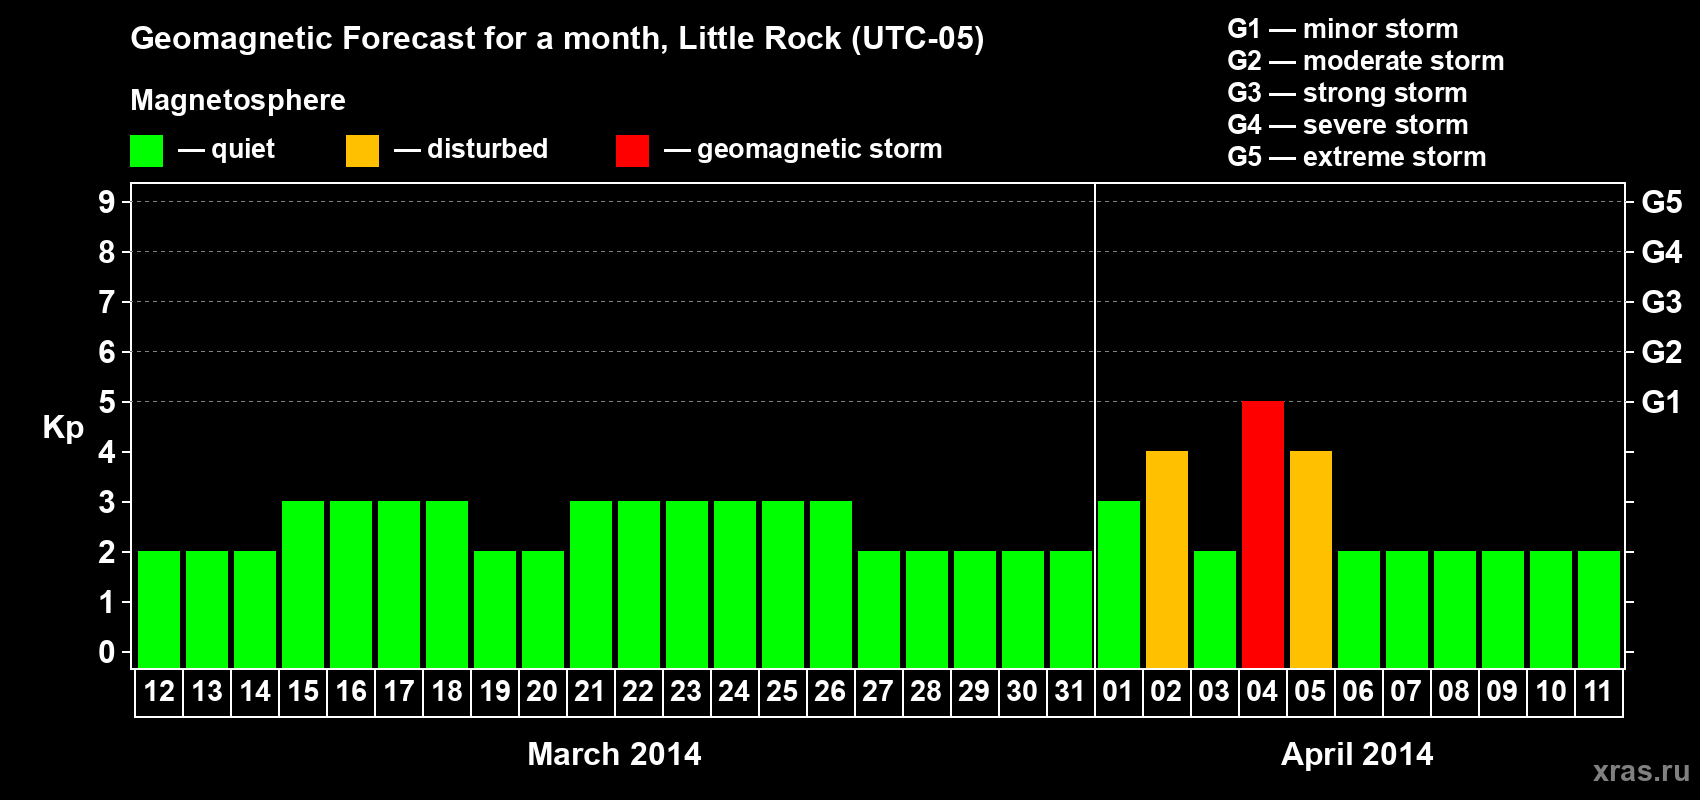The image size is (1700, 800).
Task: Click the orange bar for April 02
Action: click(1167, 560)
